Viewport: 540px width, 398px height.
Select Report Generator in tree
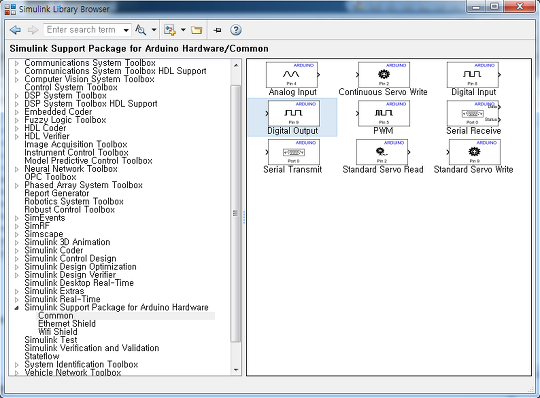click(56, 193)
